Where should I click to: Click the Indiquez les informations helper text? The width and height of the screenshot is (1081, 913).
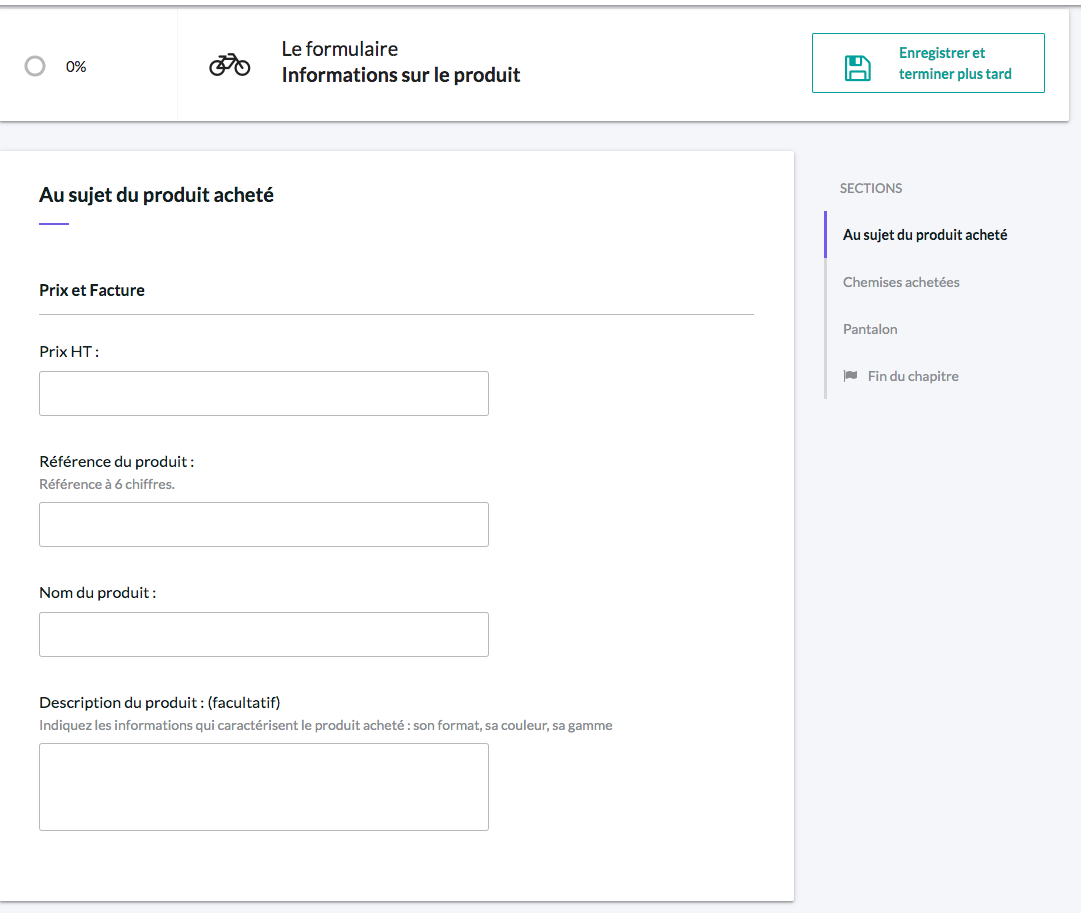coord(325,725)
